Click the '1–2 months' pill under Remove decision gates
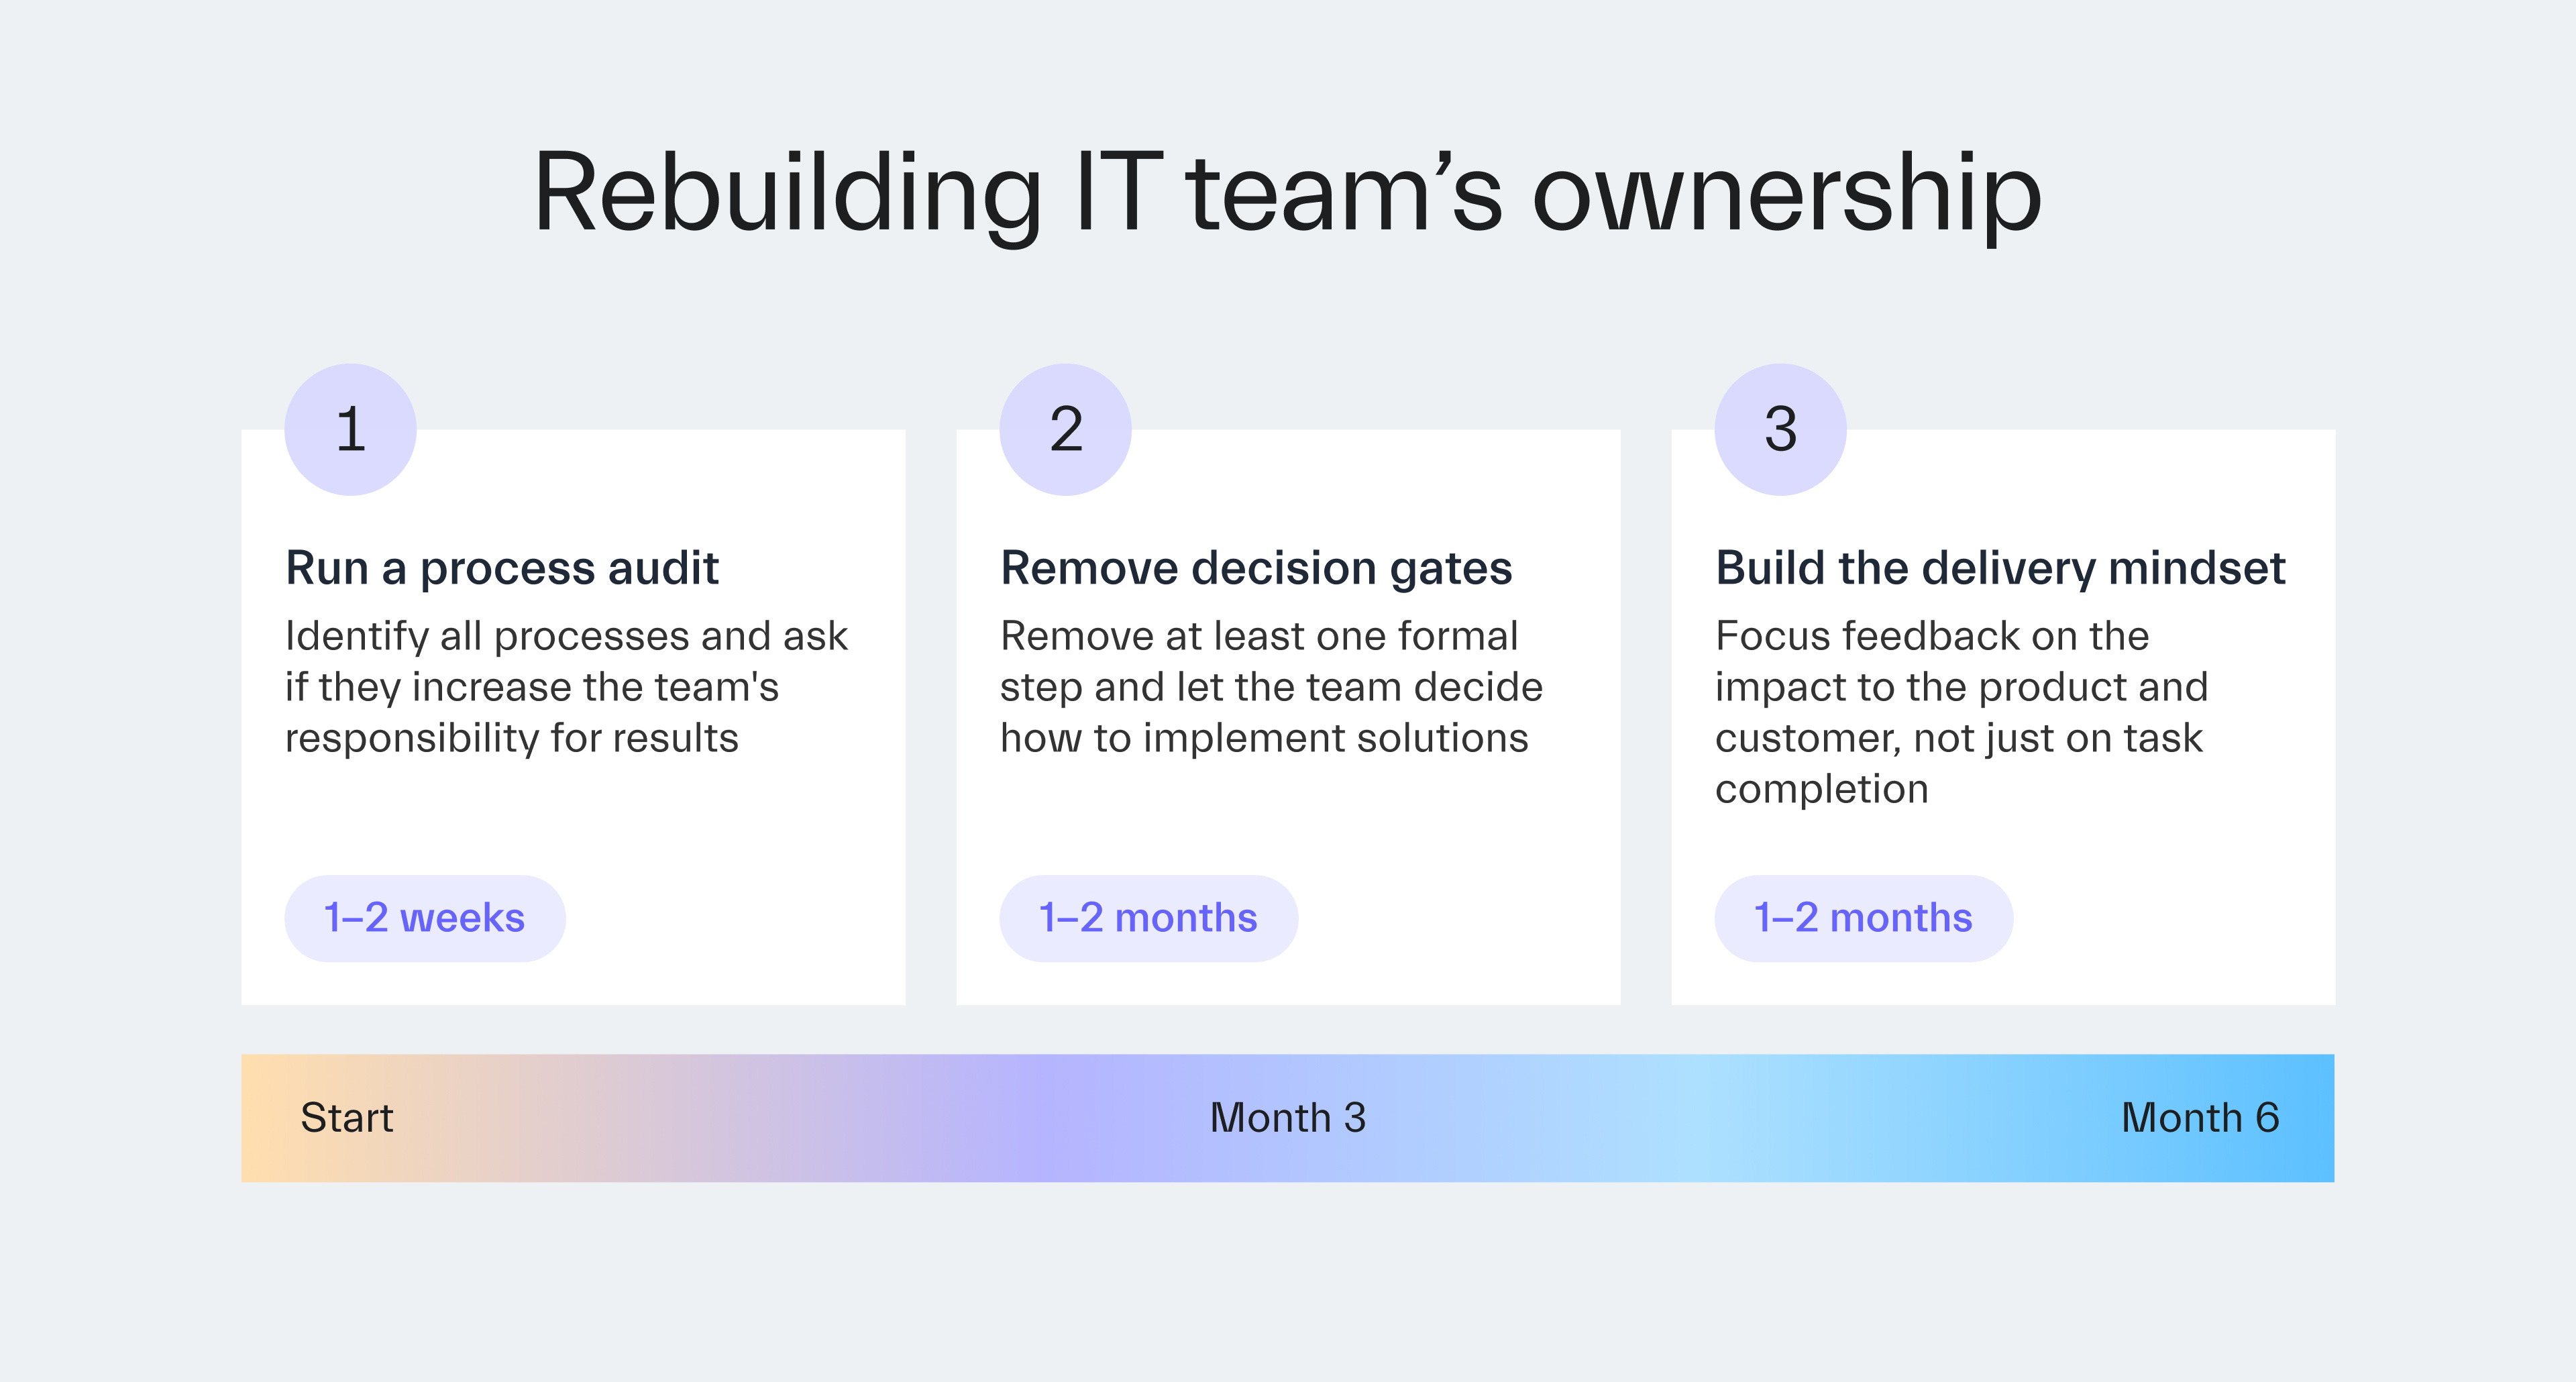2576x1382 pixels. (x=1148, y=918)
